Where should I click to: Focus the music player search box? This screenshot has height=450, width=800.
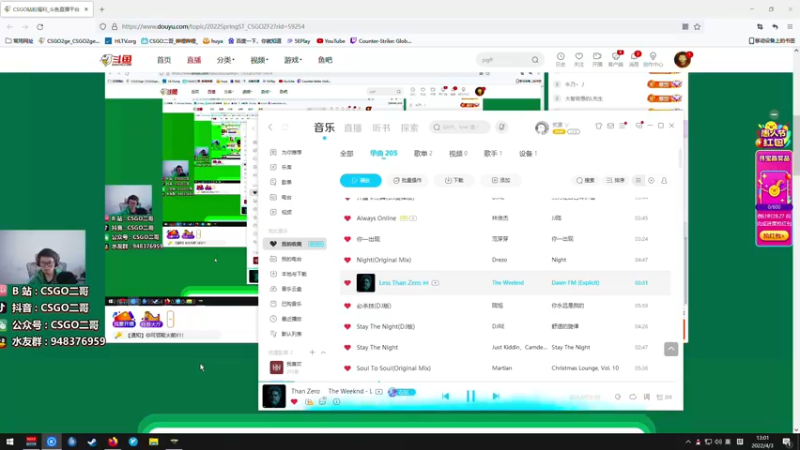coord(460,127)
